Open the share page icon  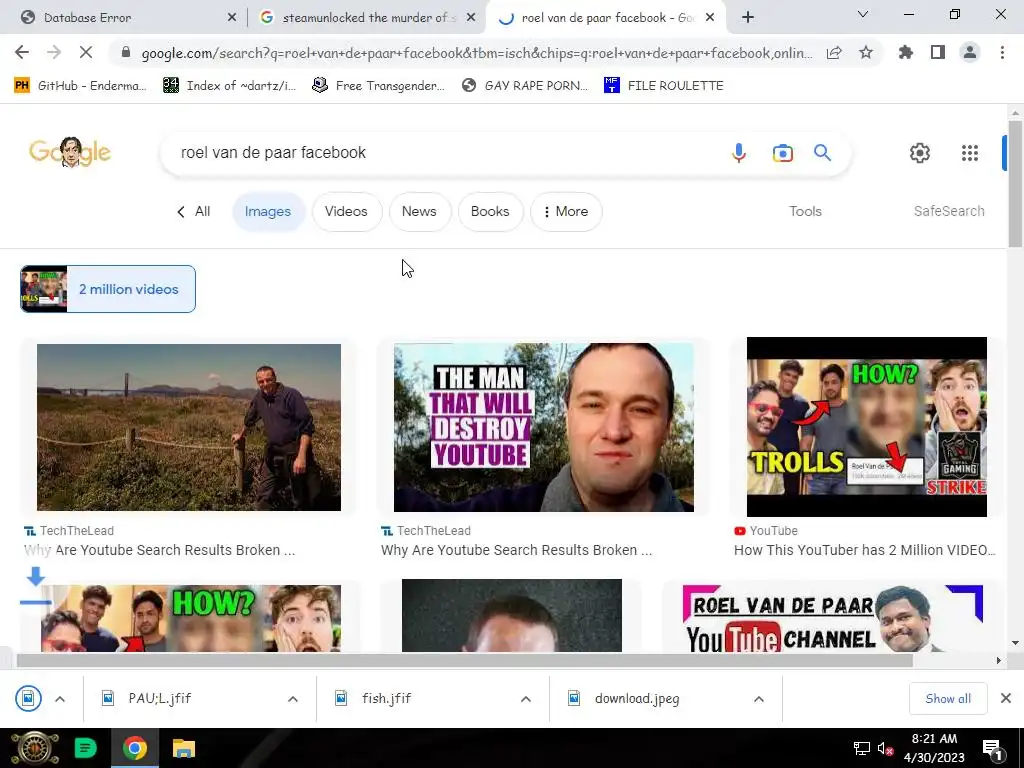click(x=834, y=53)
